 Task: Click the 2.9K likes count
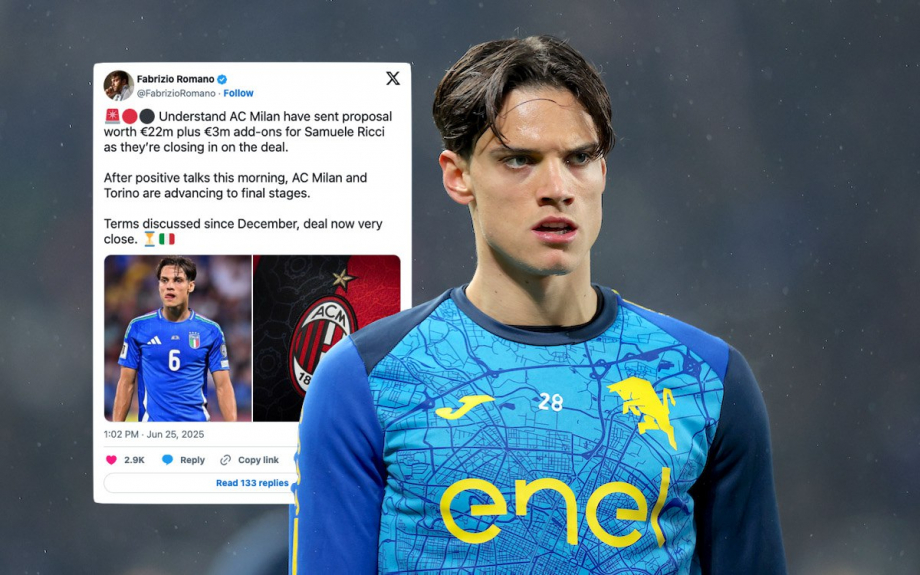[134, 460]
